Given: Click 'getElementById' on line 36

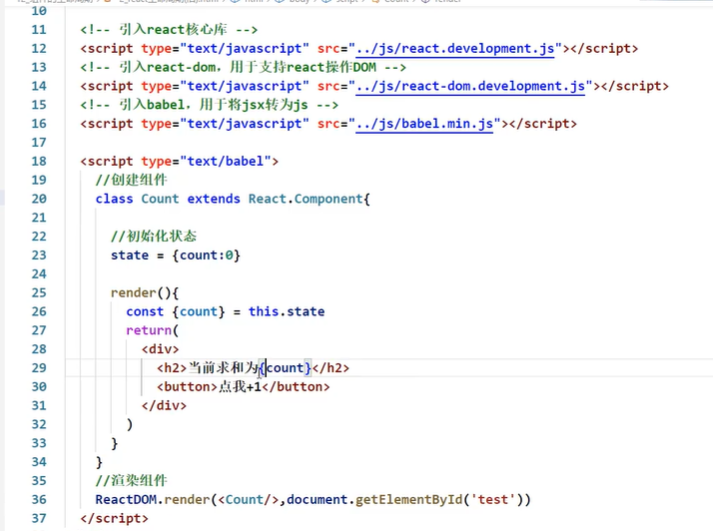Looking at the screenshot, I should coord(409,500).
